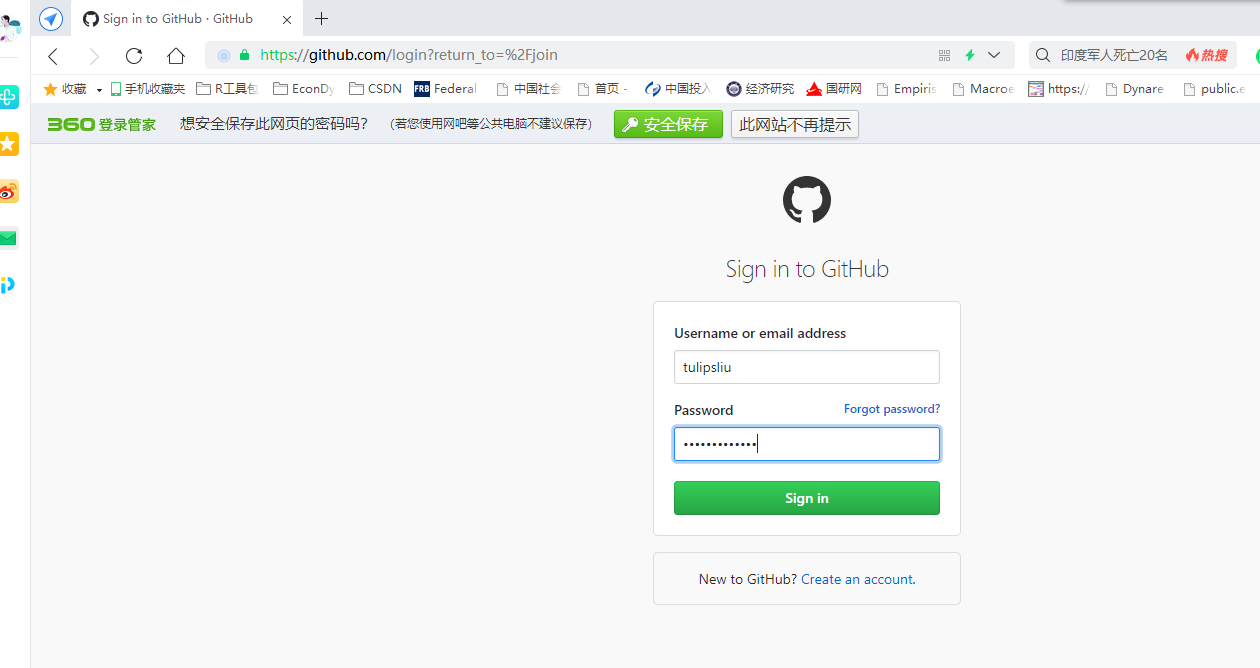The height and width of the screenshot is (668, 1260).
Task: Click the green Sign in button
Action: tap(807, 498)
